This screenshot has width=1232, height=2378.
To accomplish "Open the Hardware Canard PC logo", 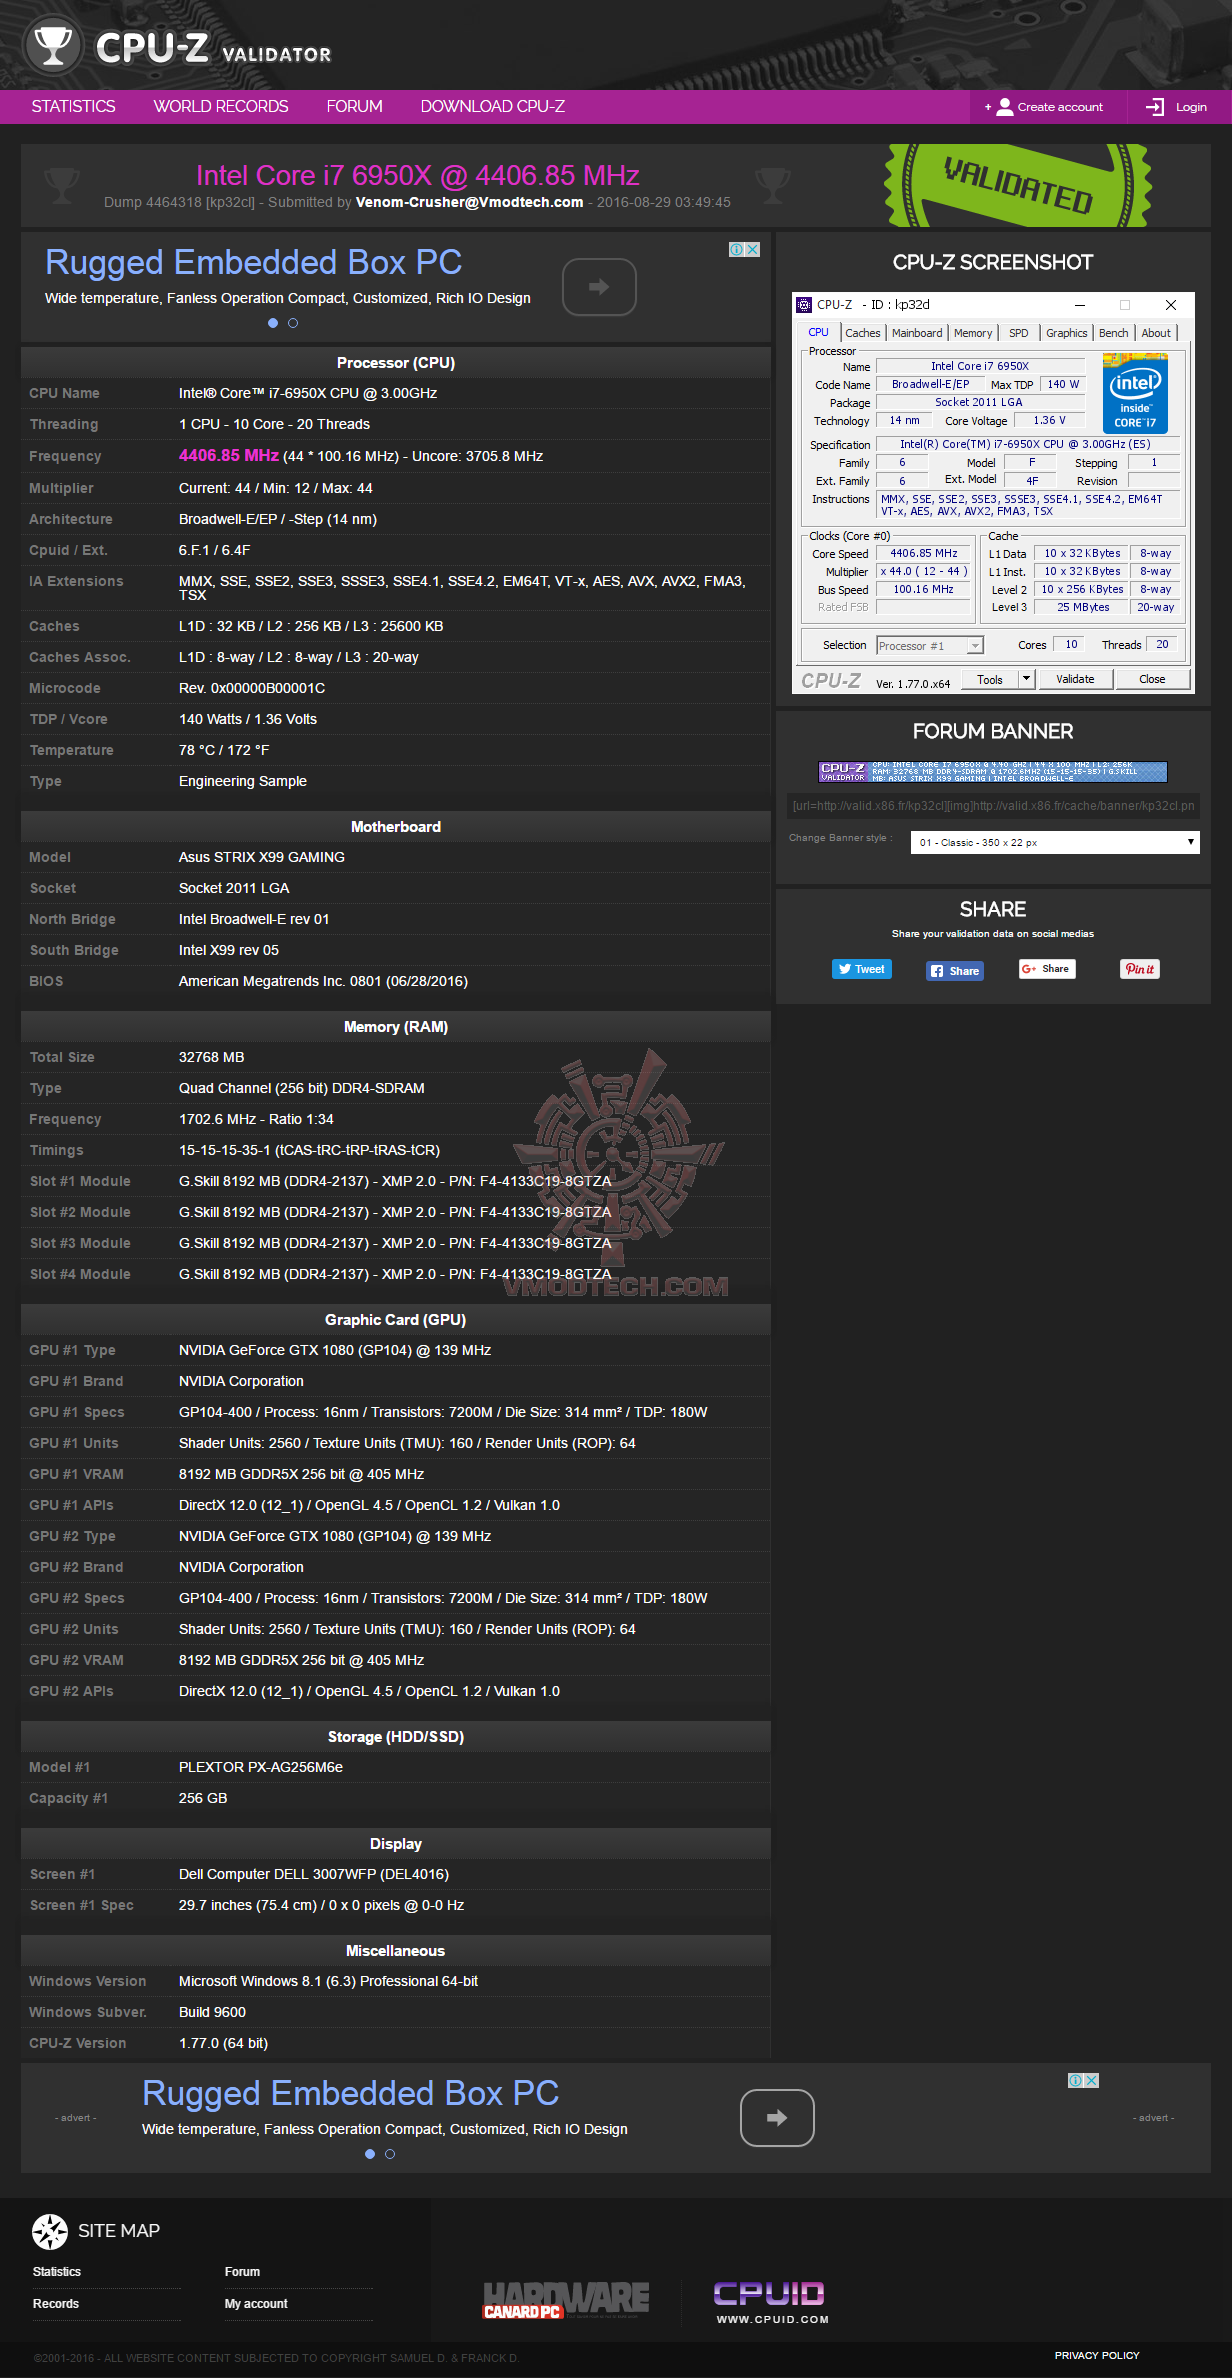I will 566,2299.
